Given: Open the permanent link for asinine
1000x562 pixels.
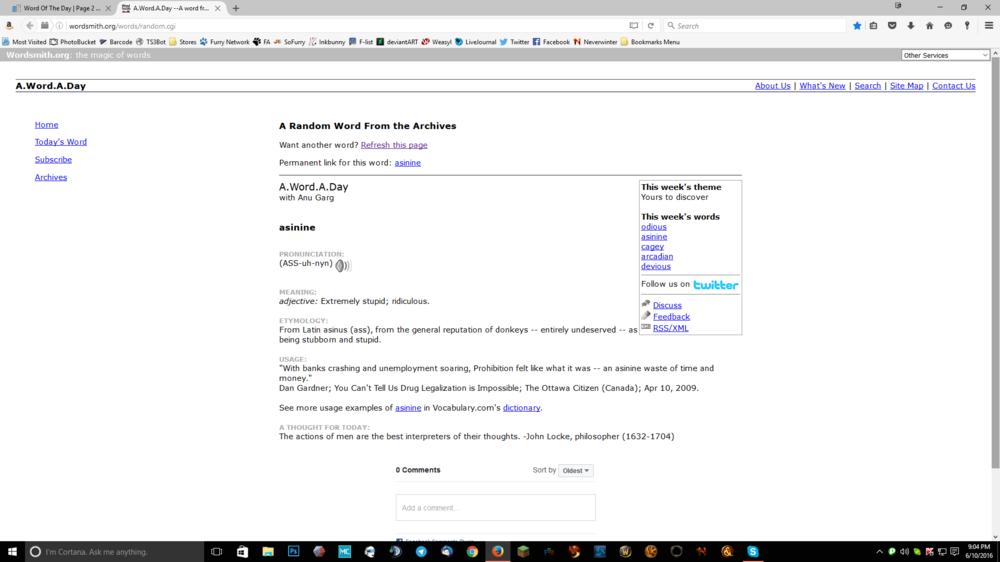Looking at the screenshot, I should click(408, 163).
